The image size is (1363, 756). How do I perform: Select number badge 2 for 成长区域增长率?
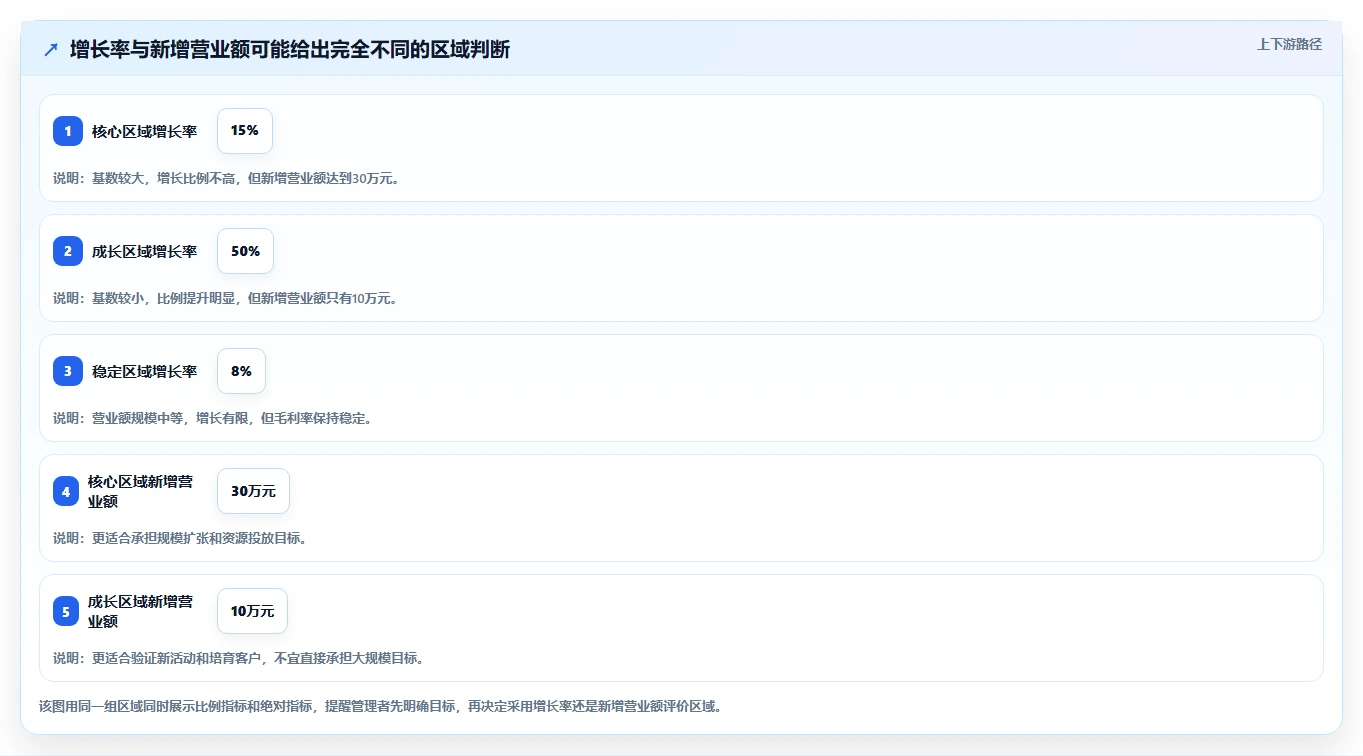click(68, 251)
